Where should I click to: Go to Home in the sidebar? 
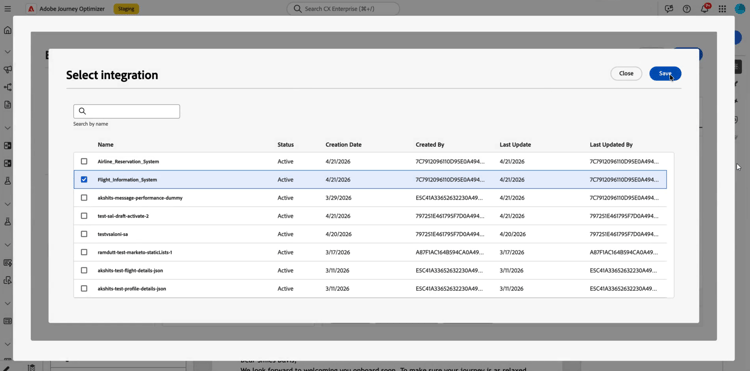point(7,30)
